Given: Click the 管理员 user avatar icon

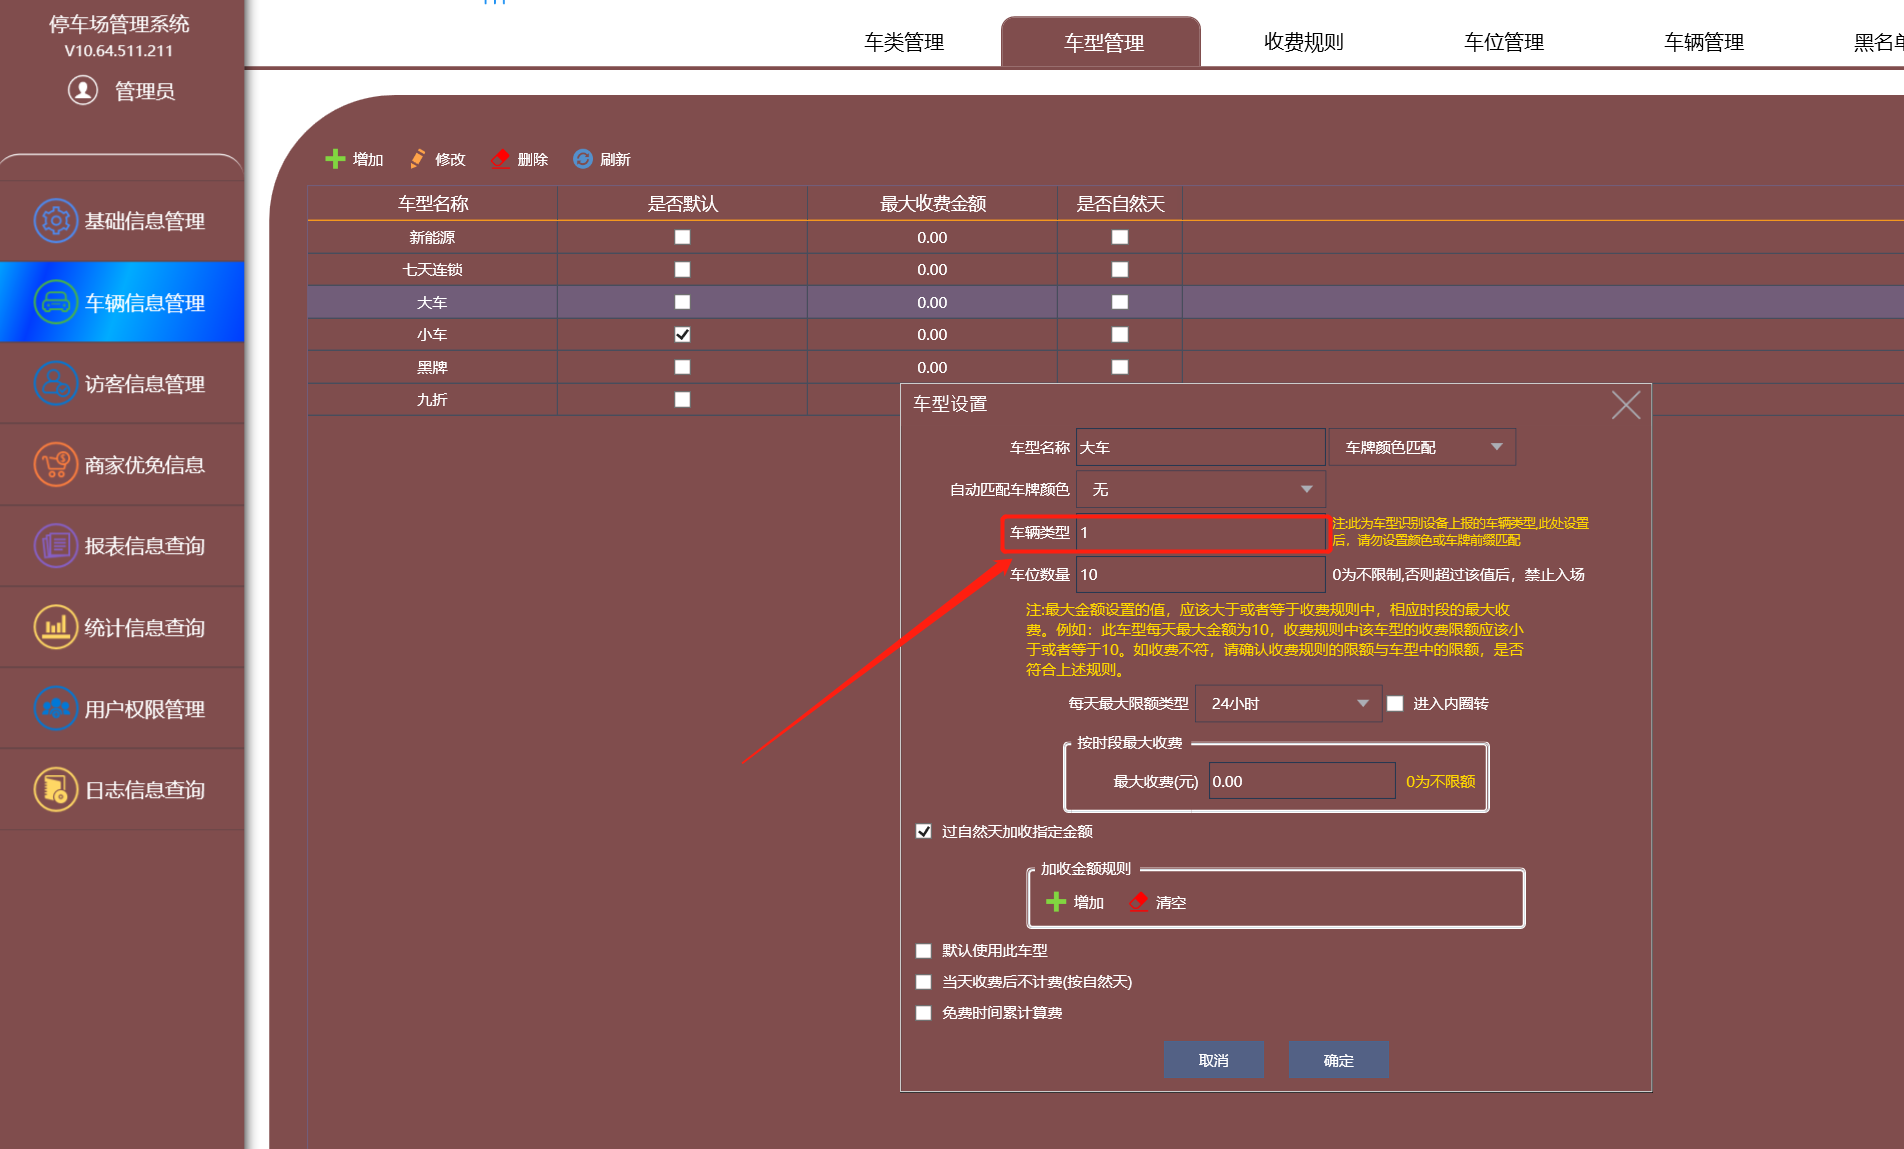Looking at the screenshot, I should point(83,91).
